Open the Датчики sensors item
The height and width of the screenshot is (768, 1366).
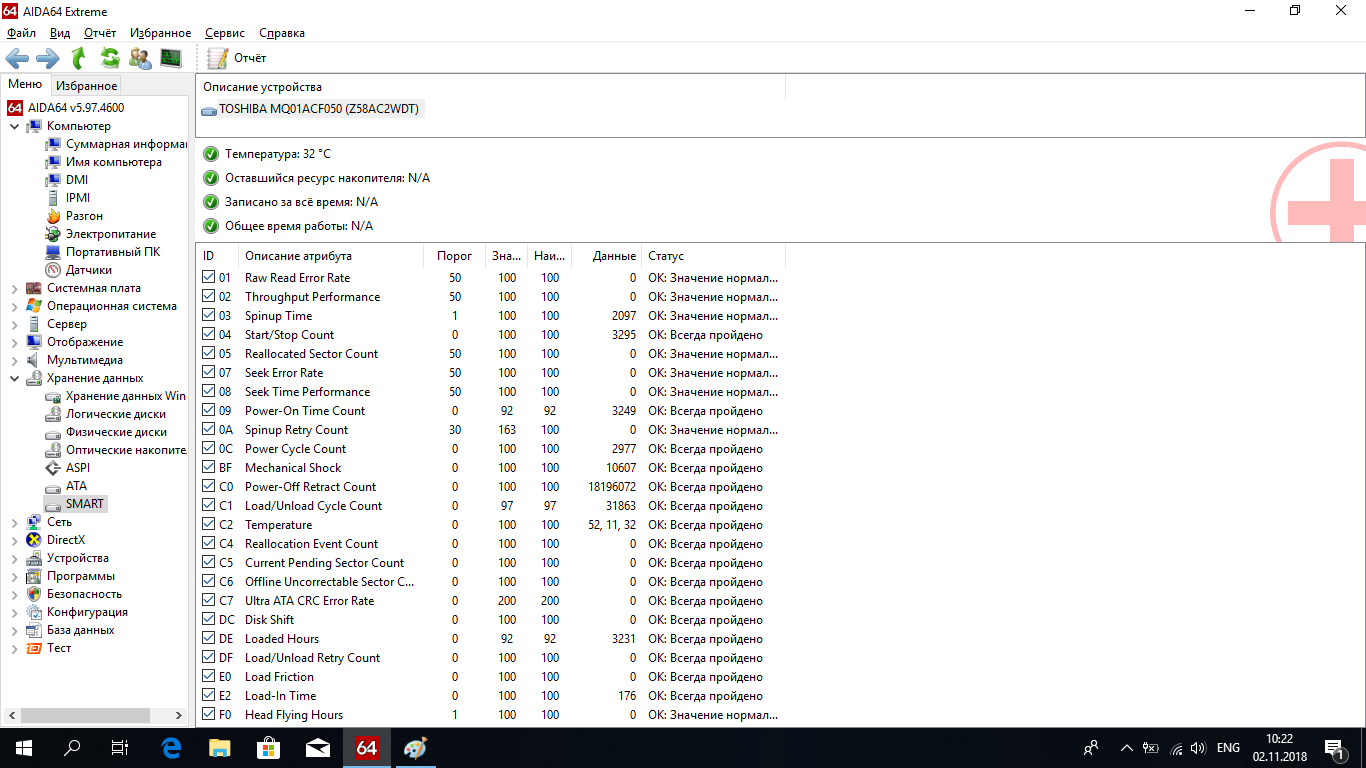pyautogui.click(x=79, y=270)
